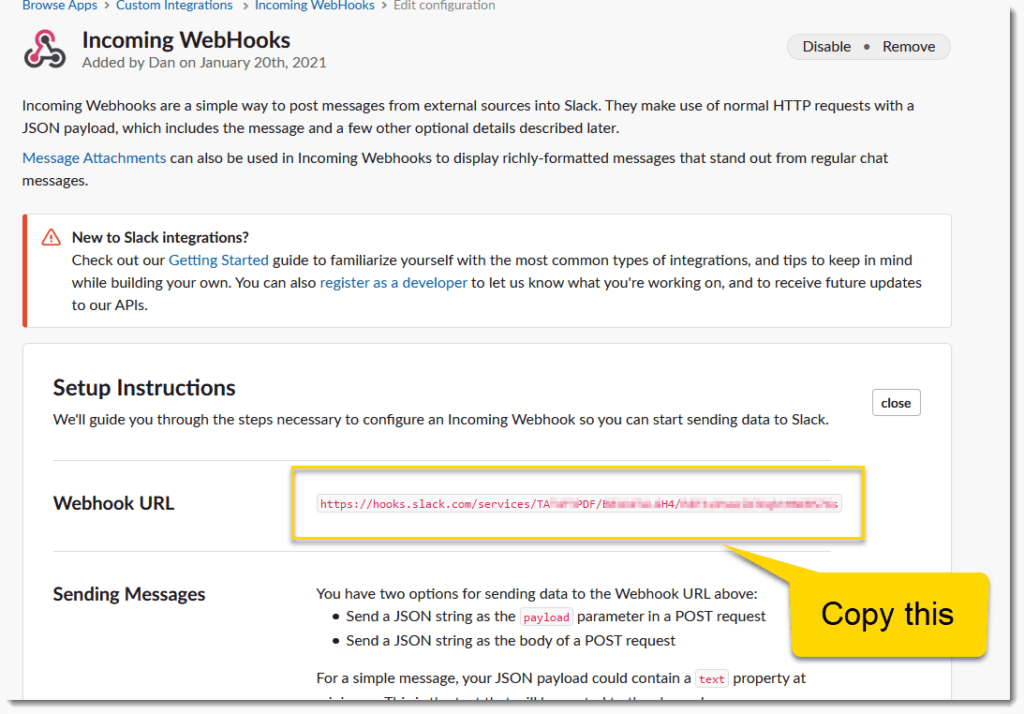Open Incoming WebHooks breadcrumb link
1024x714 pixels.
click(x=315, y=6)
